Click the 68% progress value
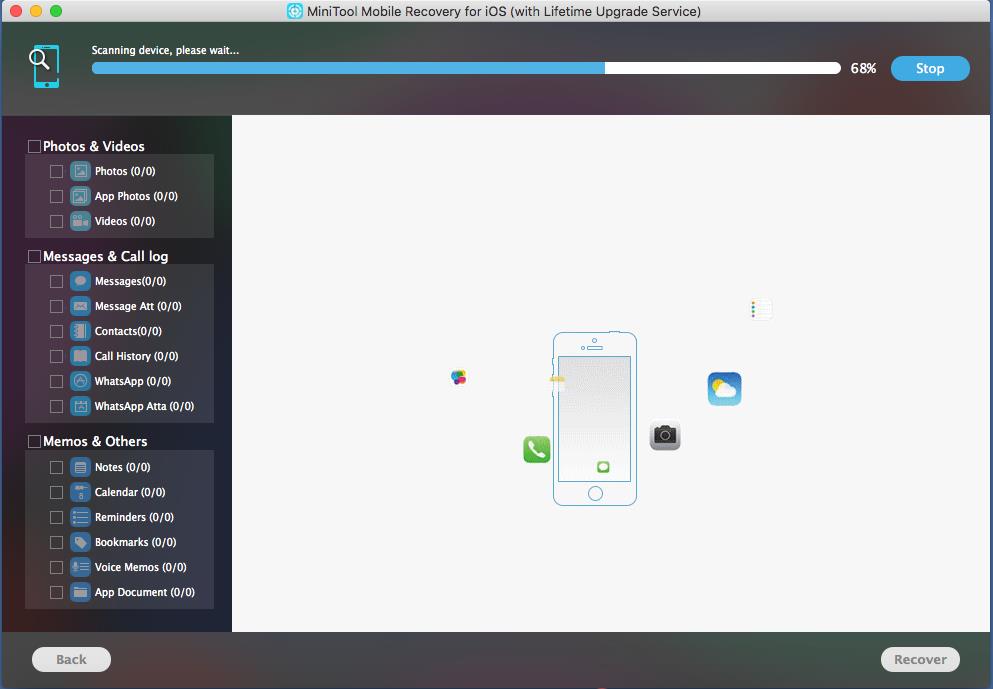Image resolution: width=993 pixels, height=689 pixels. (863, 68)
